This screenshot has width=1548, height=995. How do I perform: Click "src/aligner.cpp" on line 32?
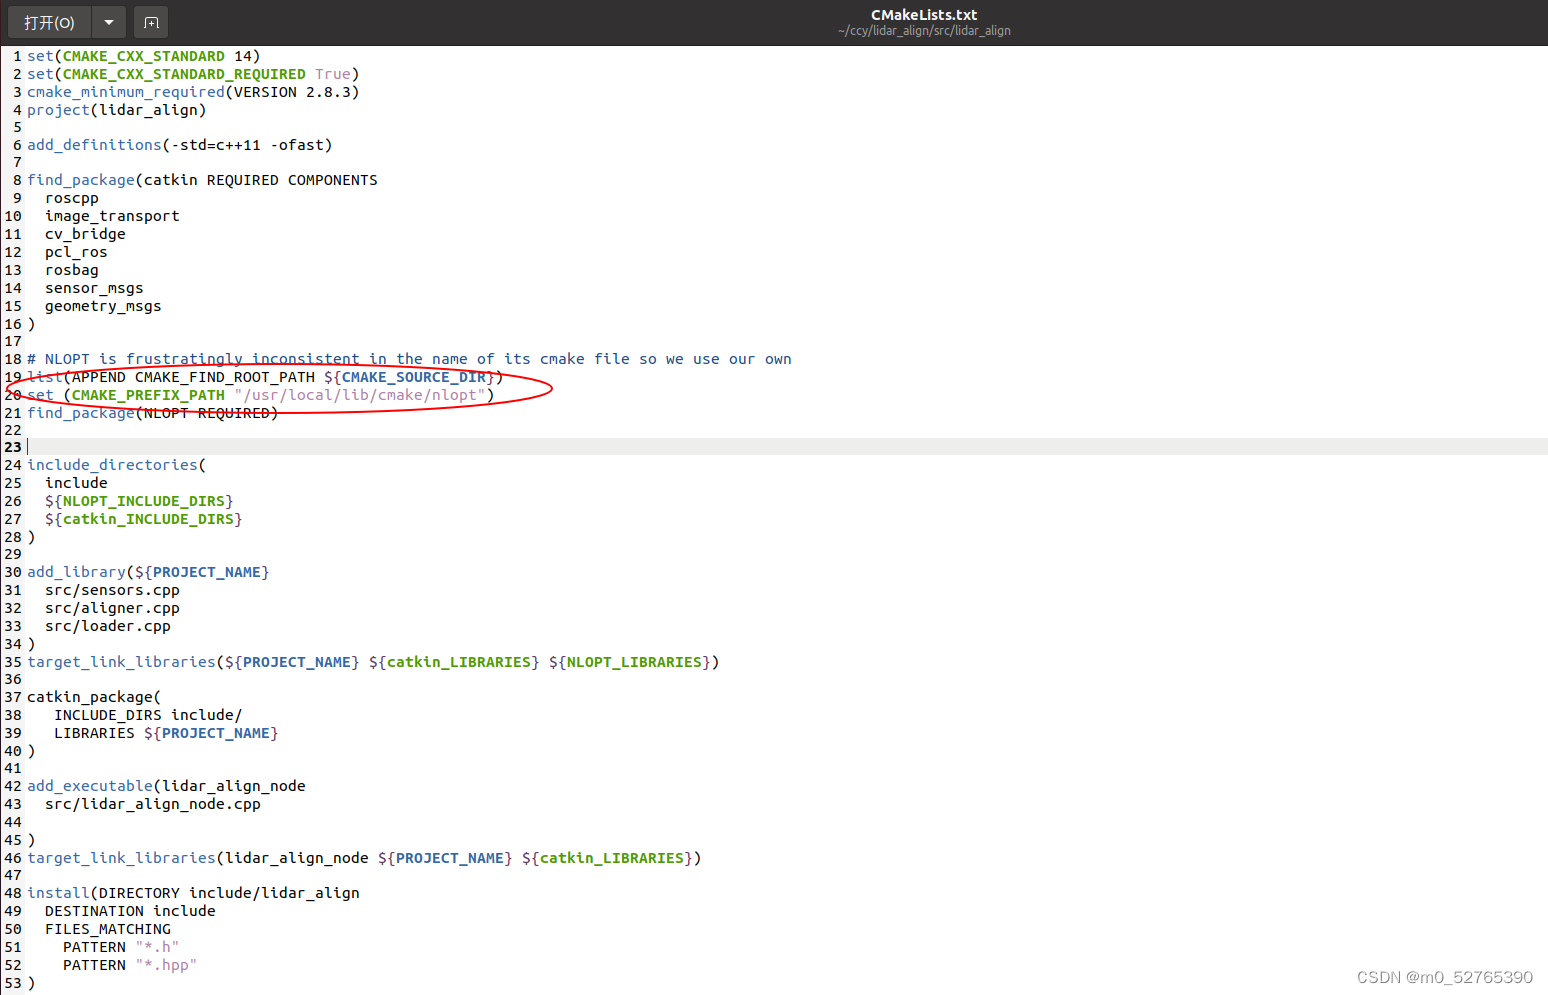[x=111, y=608]
